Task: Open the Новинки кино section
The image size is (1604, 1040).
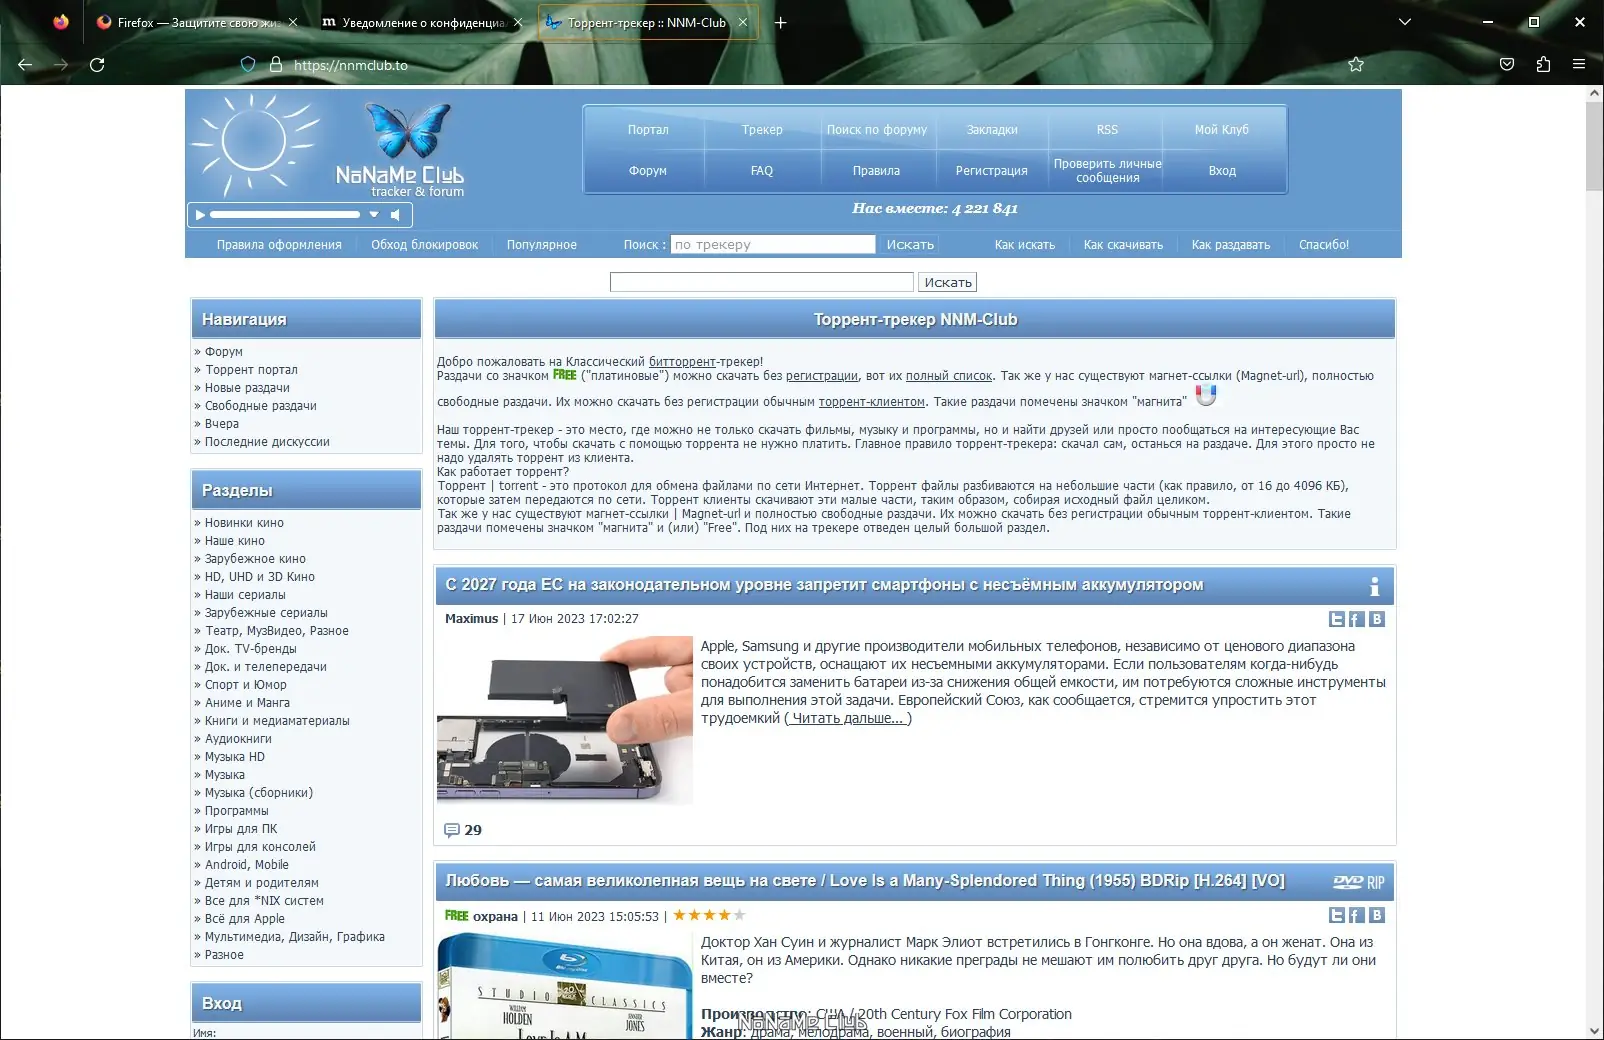Action: (244, 523)
